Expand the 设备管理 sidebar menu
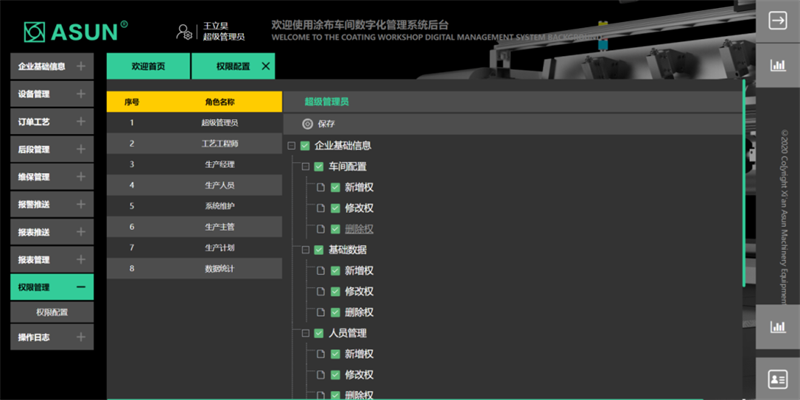The image size is (800, 400). 81,94
